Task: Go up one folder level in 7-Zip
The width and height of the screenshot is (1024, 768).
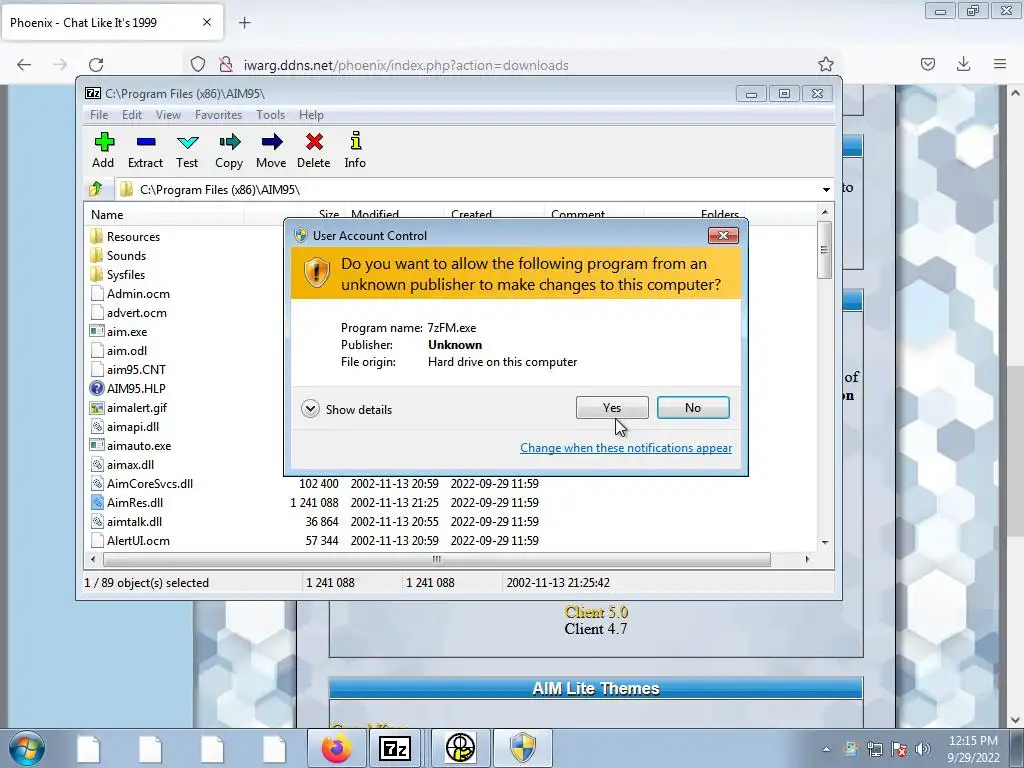Action: tap(96, 189)
